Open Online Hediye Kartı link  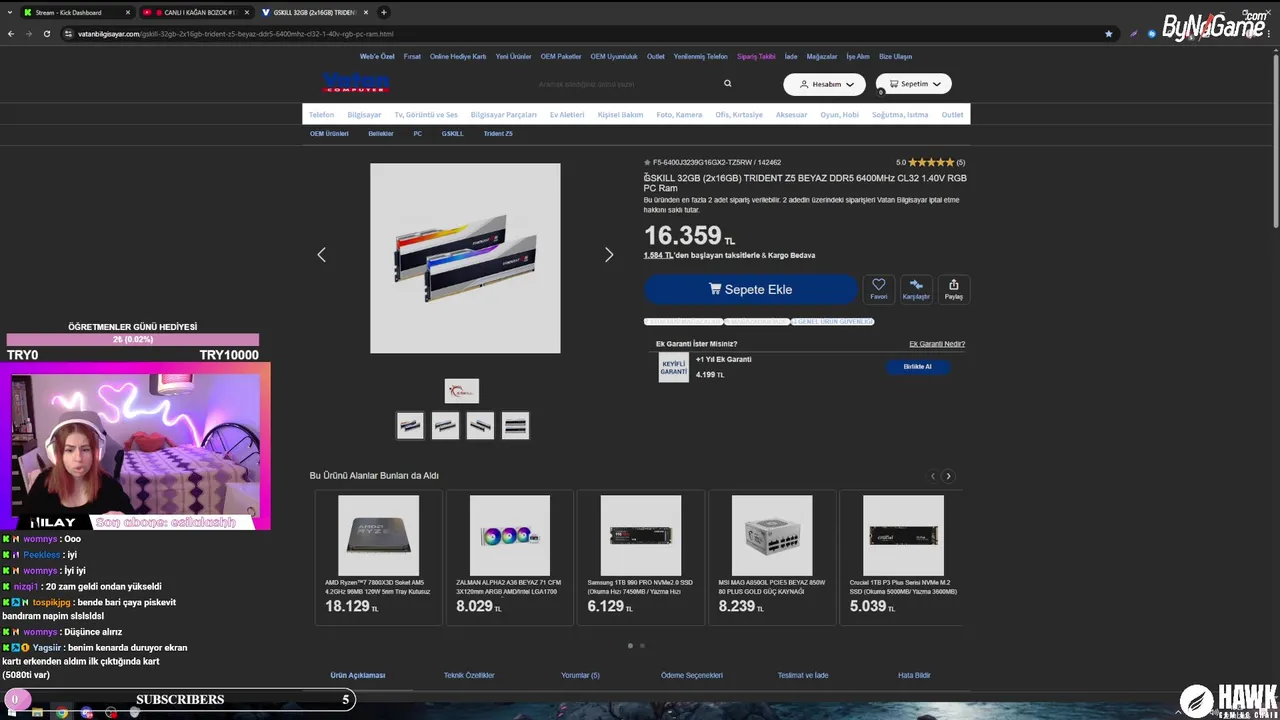[458, 57]
